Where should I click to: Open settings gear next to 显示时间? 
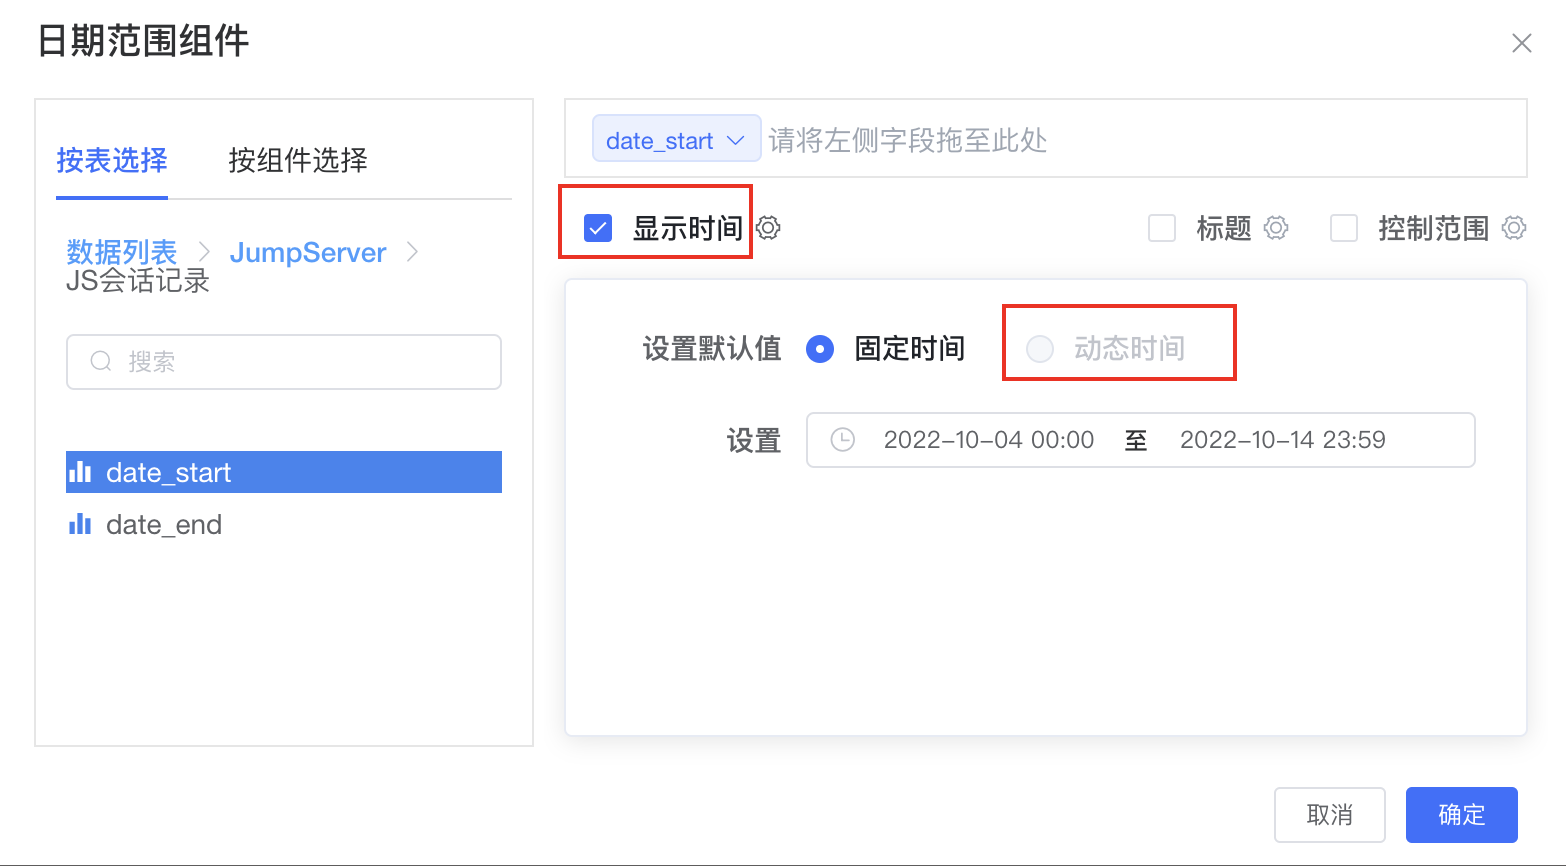coord(767,228)
